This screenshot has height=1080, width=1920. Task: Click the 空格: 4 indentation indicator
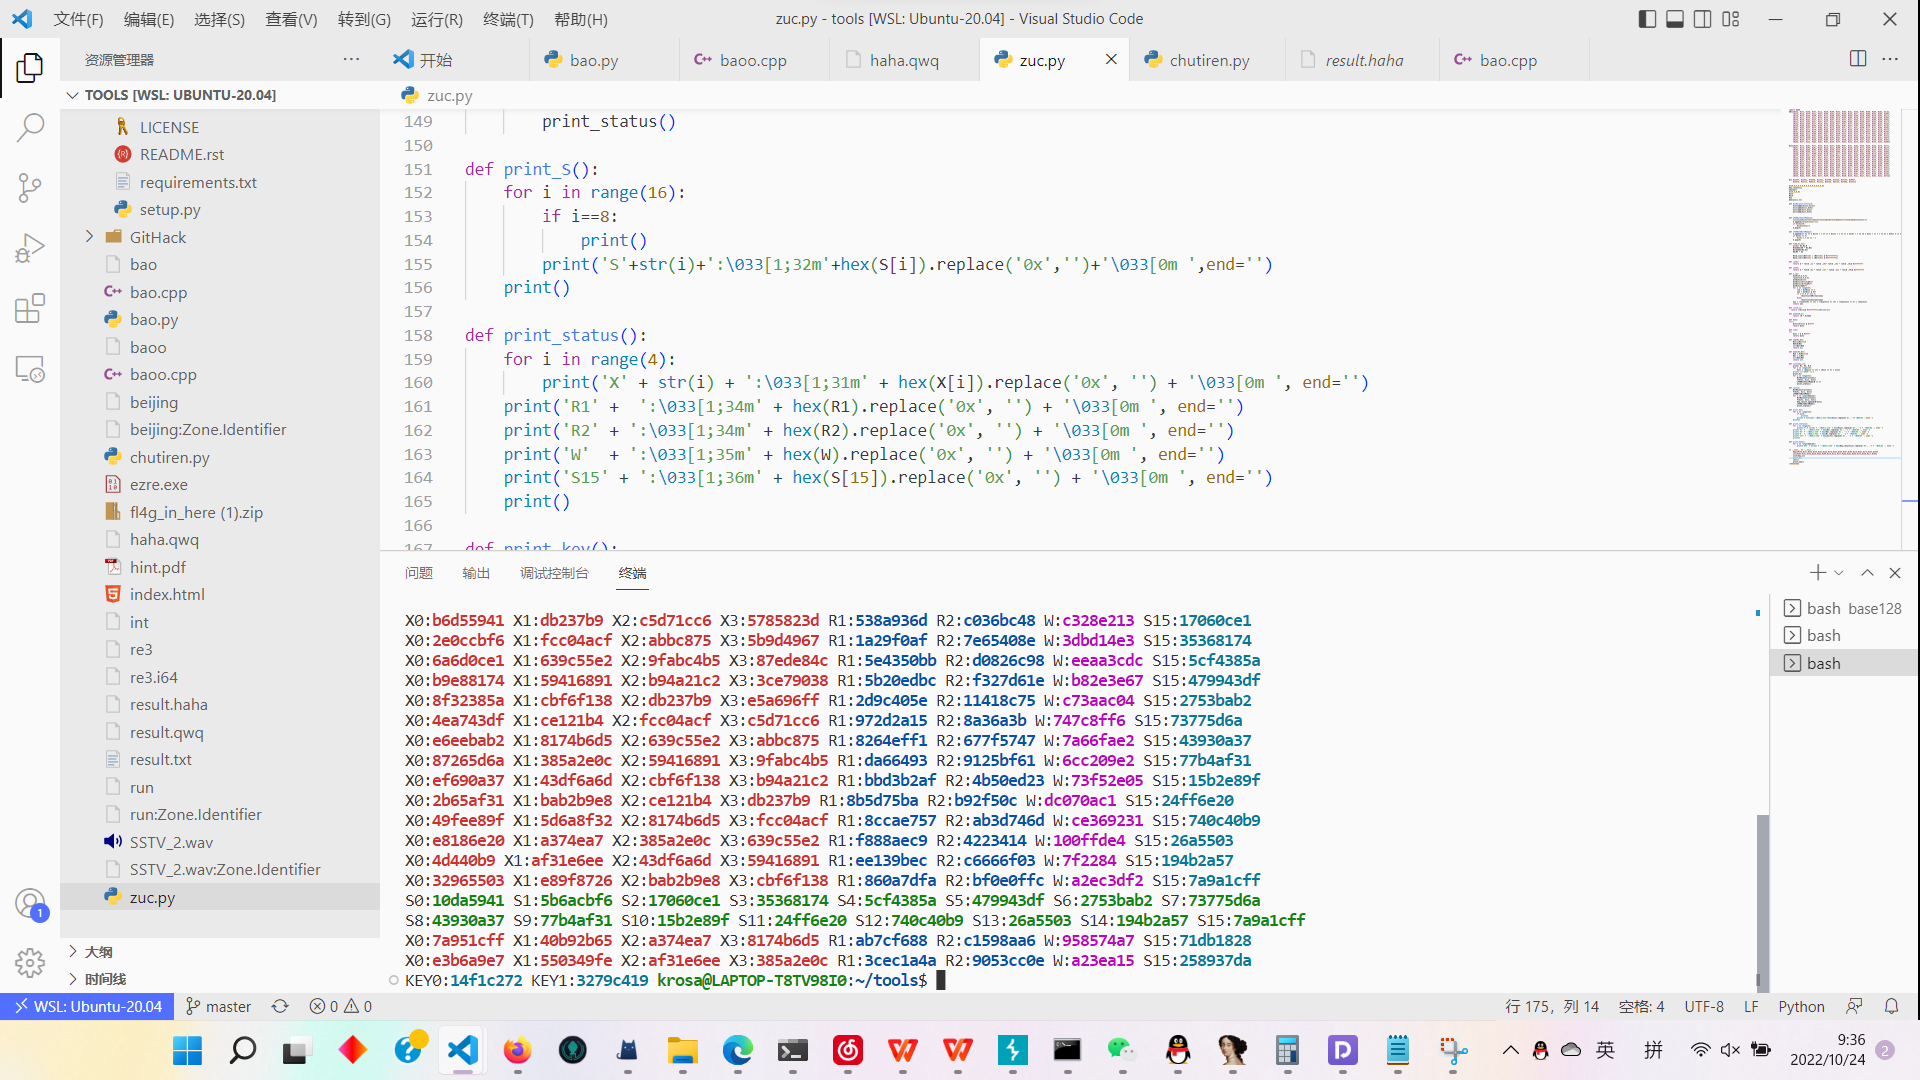[x=1641, y=1006]
